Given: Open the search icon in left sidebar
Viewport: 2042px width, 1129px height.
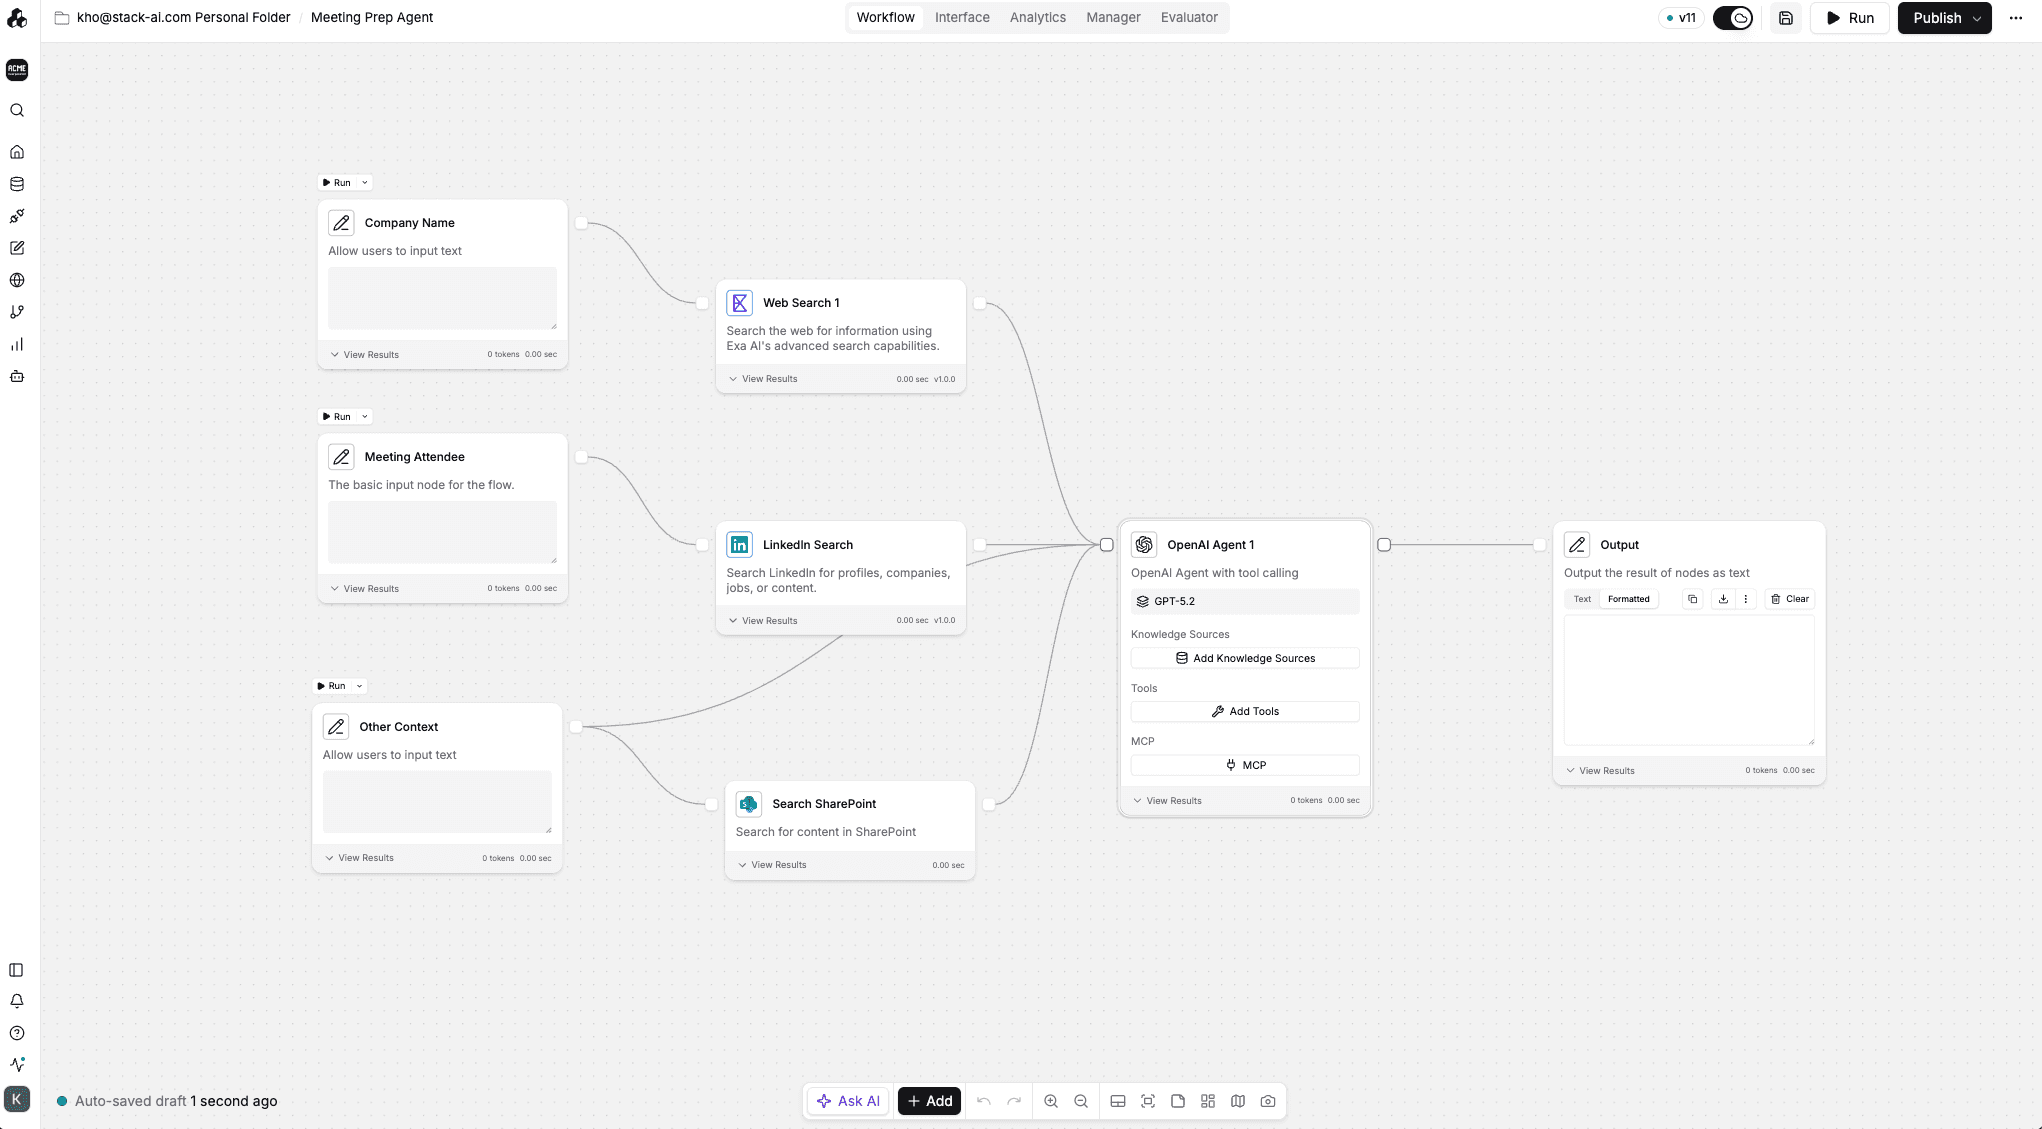Looking at the screenshot, I should pyautogui.click(x=17, y=111).
